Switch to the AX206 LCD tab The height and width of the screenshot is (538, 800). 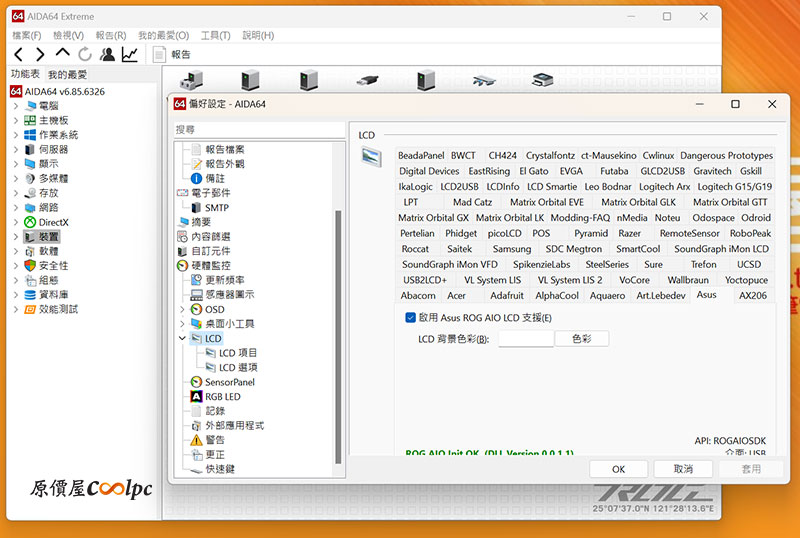click(x=753, y=296)
